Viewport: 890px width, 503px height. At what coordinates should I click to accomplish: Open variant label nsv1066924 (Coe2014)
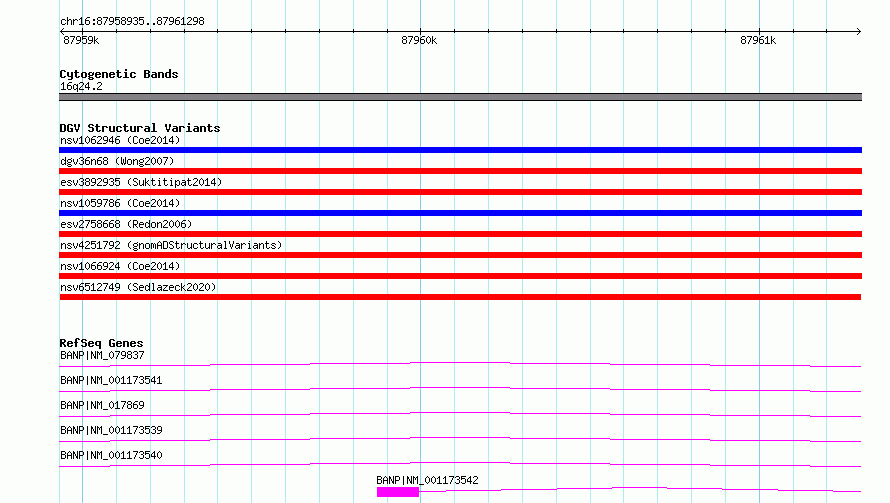(120, 266)
